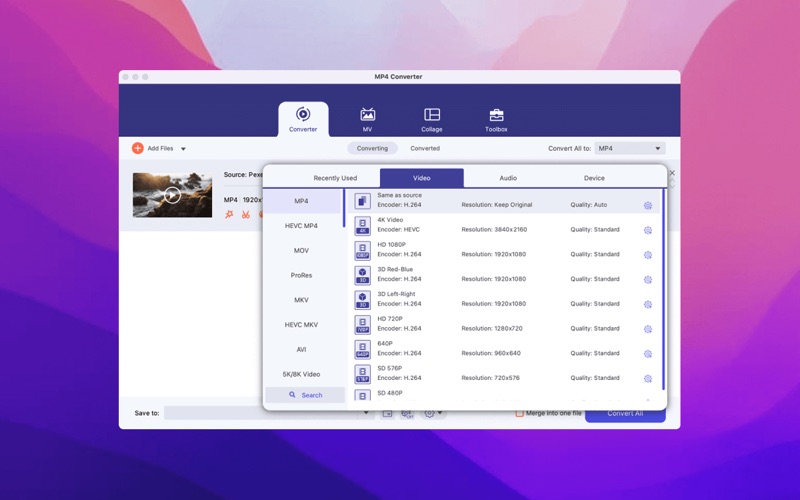The image size is (800, 500).
Task: Open the Collage module
Action: (432, 120)
